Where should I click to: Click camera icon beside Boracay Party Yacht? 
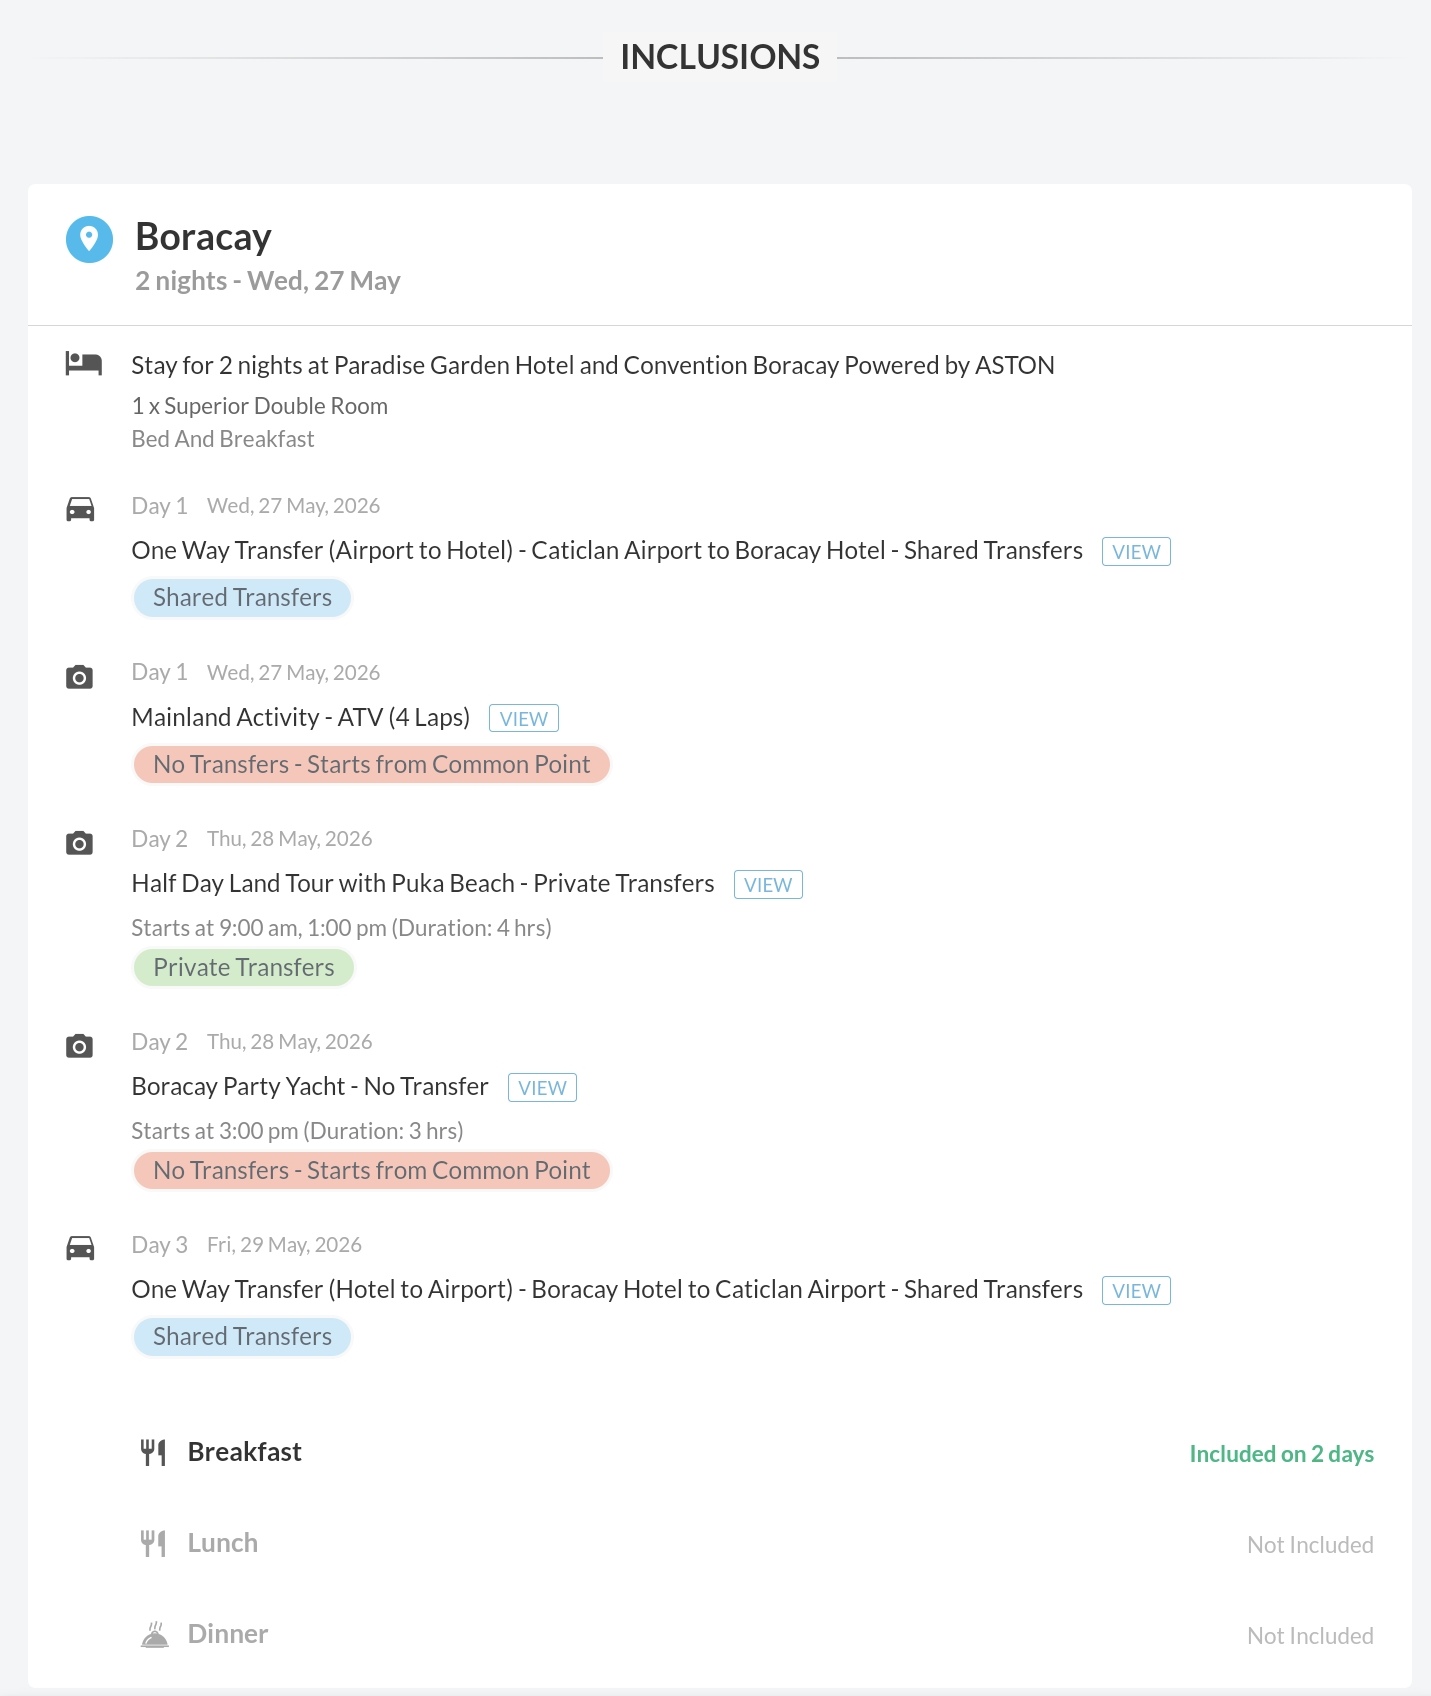click(x=79, y=1046)
